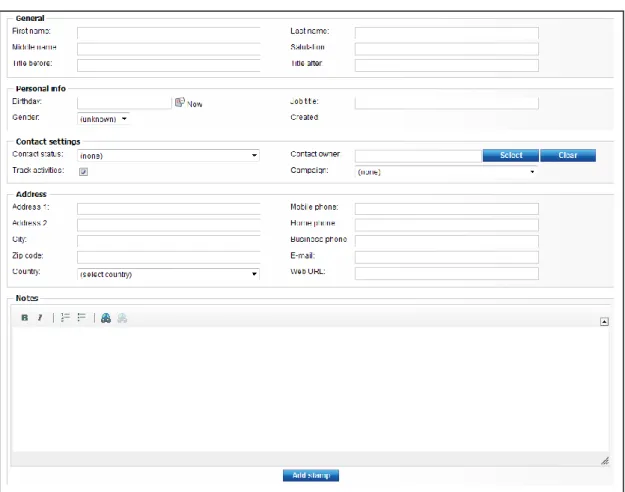
Task: Click the Created label
Action: [x=304, y=117]
